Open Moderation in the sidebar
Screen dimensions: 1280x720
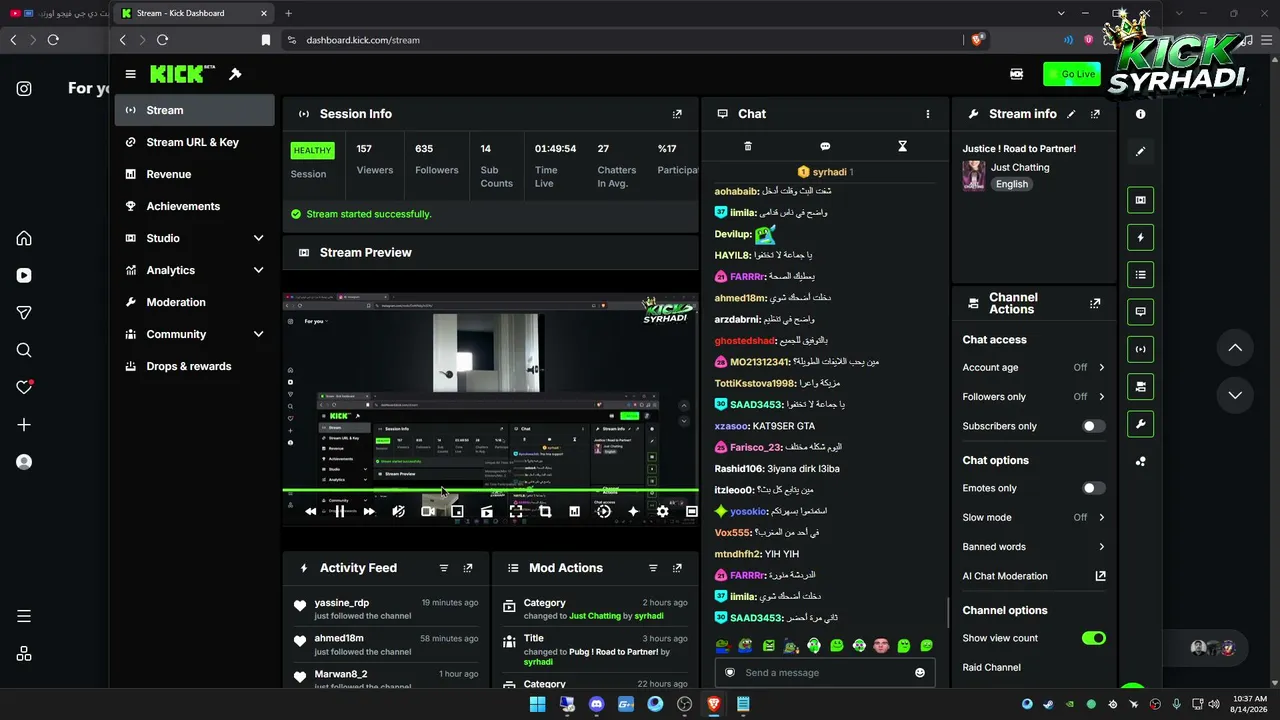195,302
